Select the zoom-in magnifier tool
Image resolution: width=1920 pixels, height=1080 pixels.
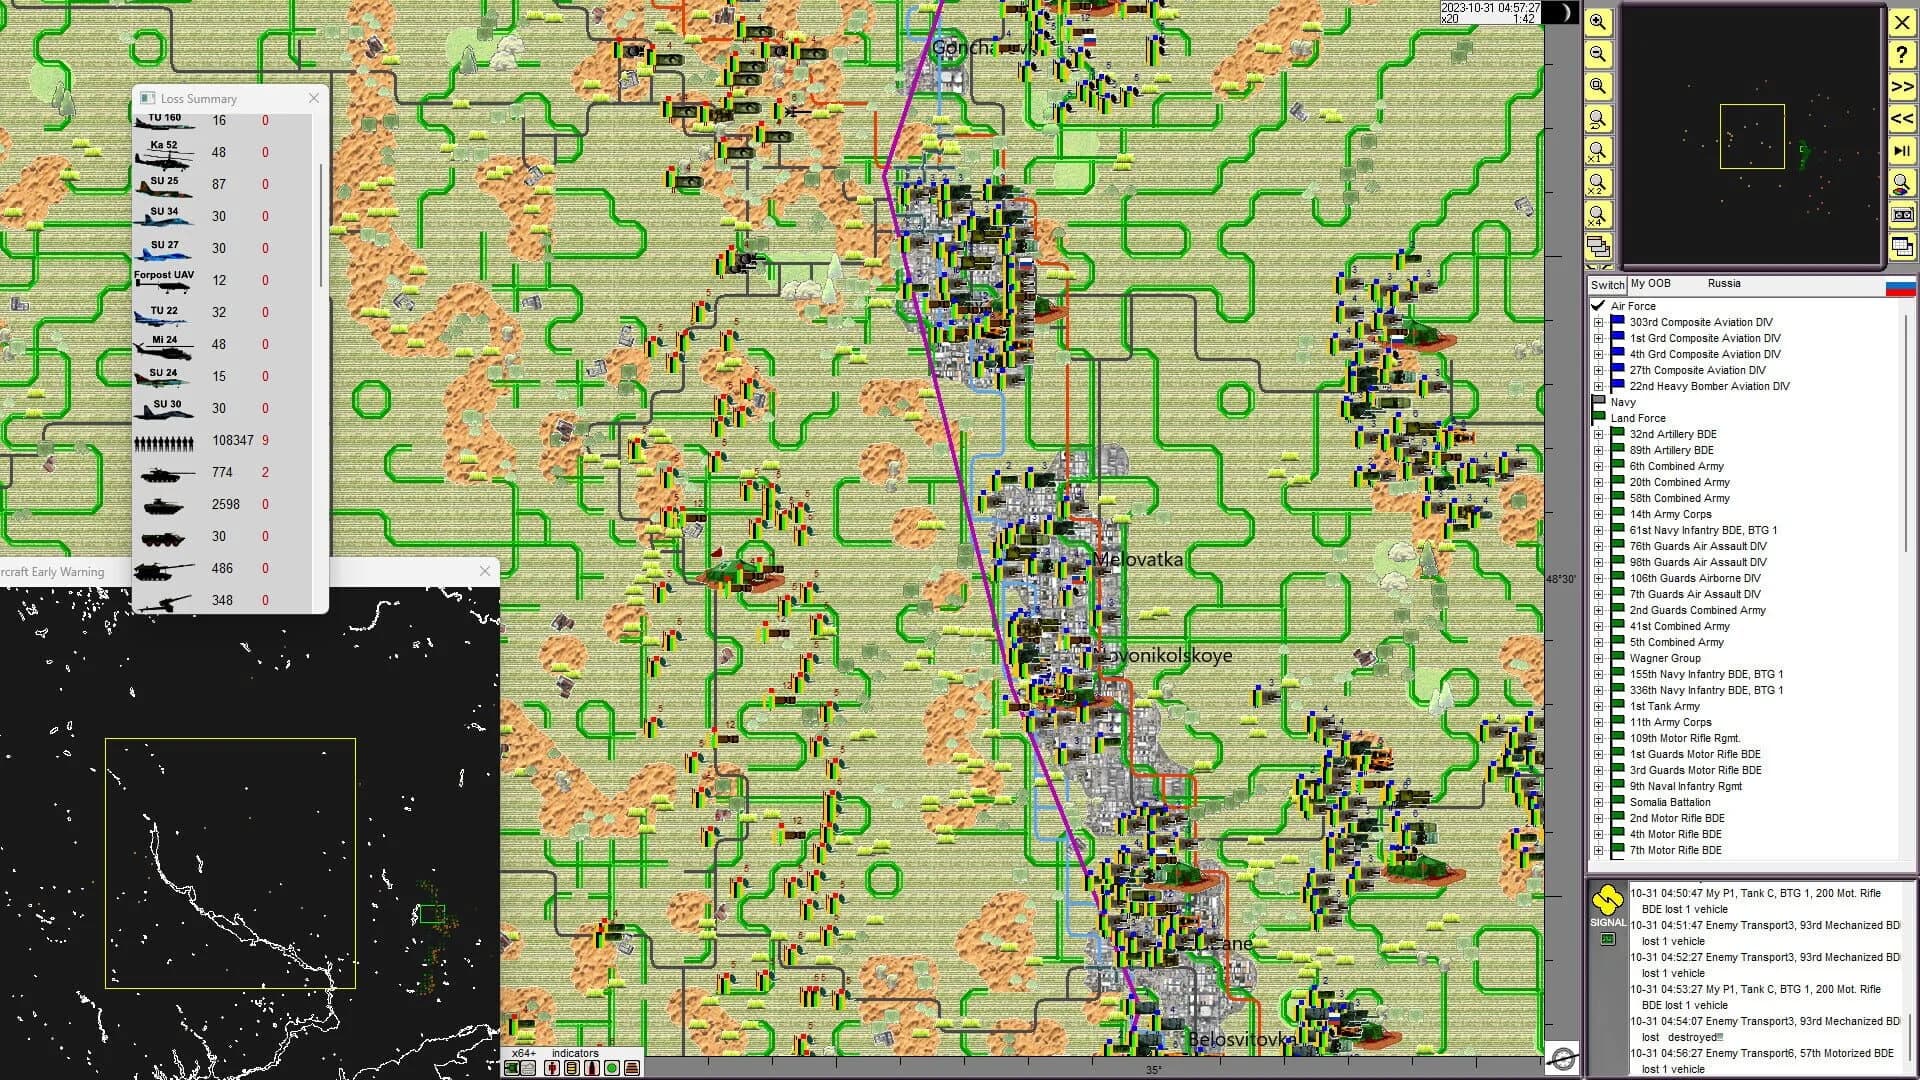1598,22
